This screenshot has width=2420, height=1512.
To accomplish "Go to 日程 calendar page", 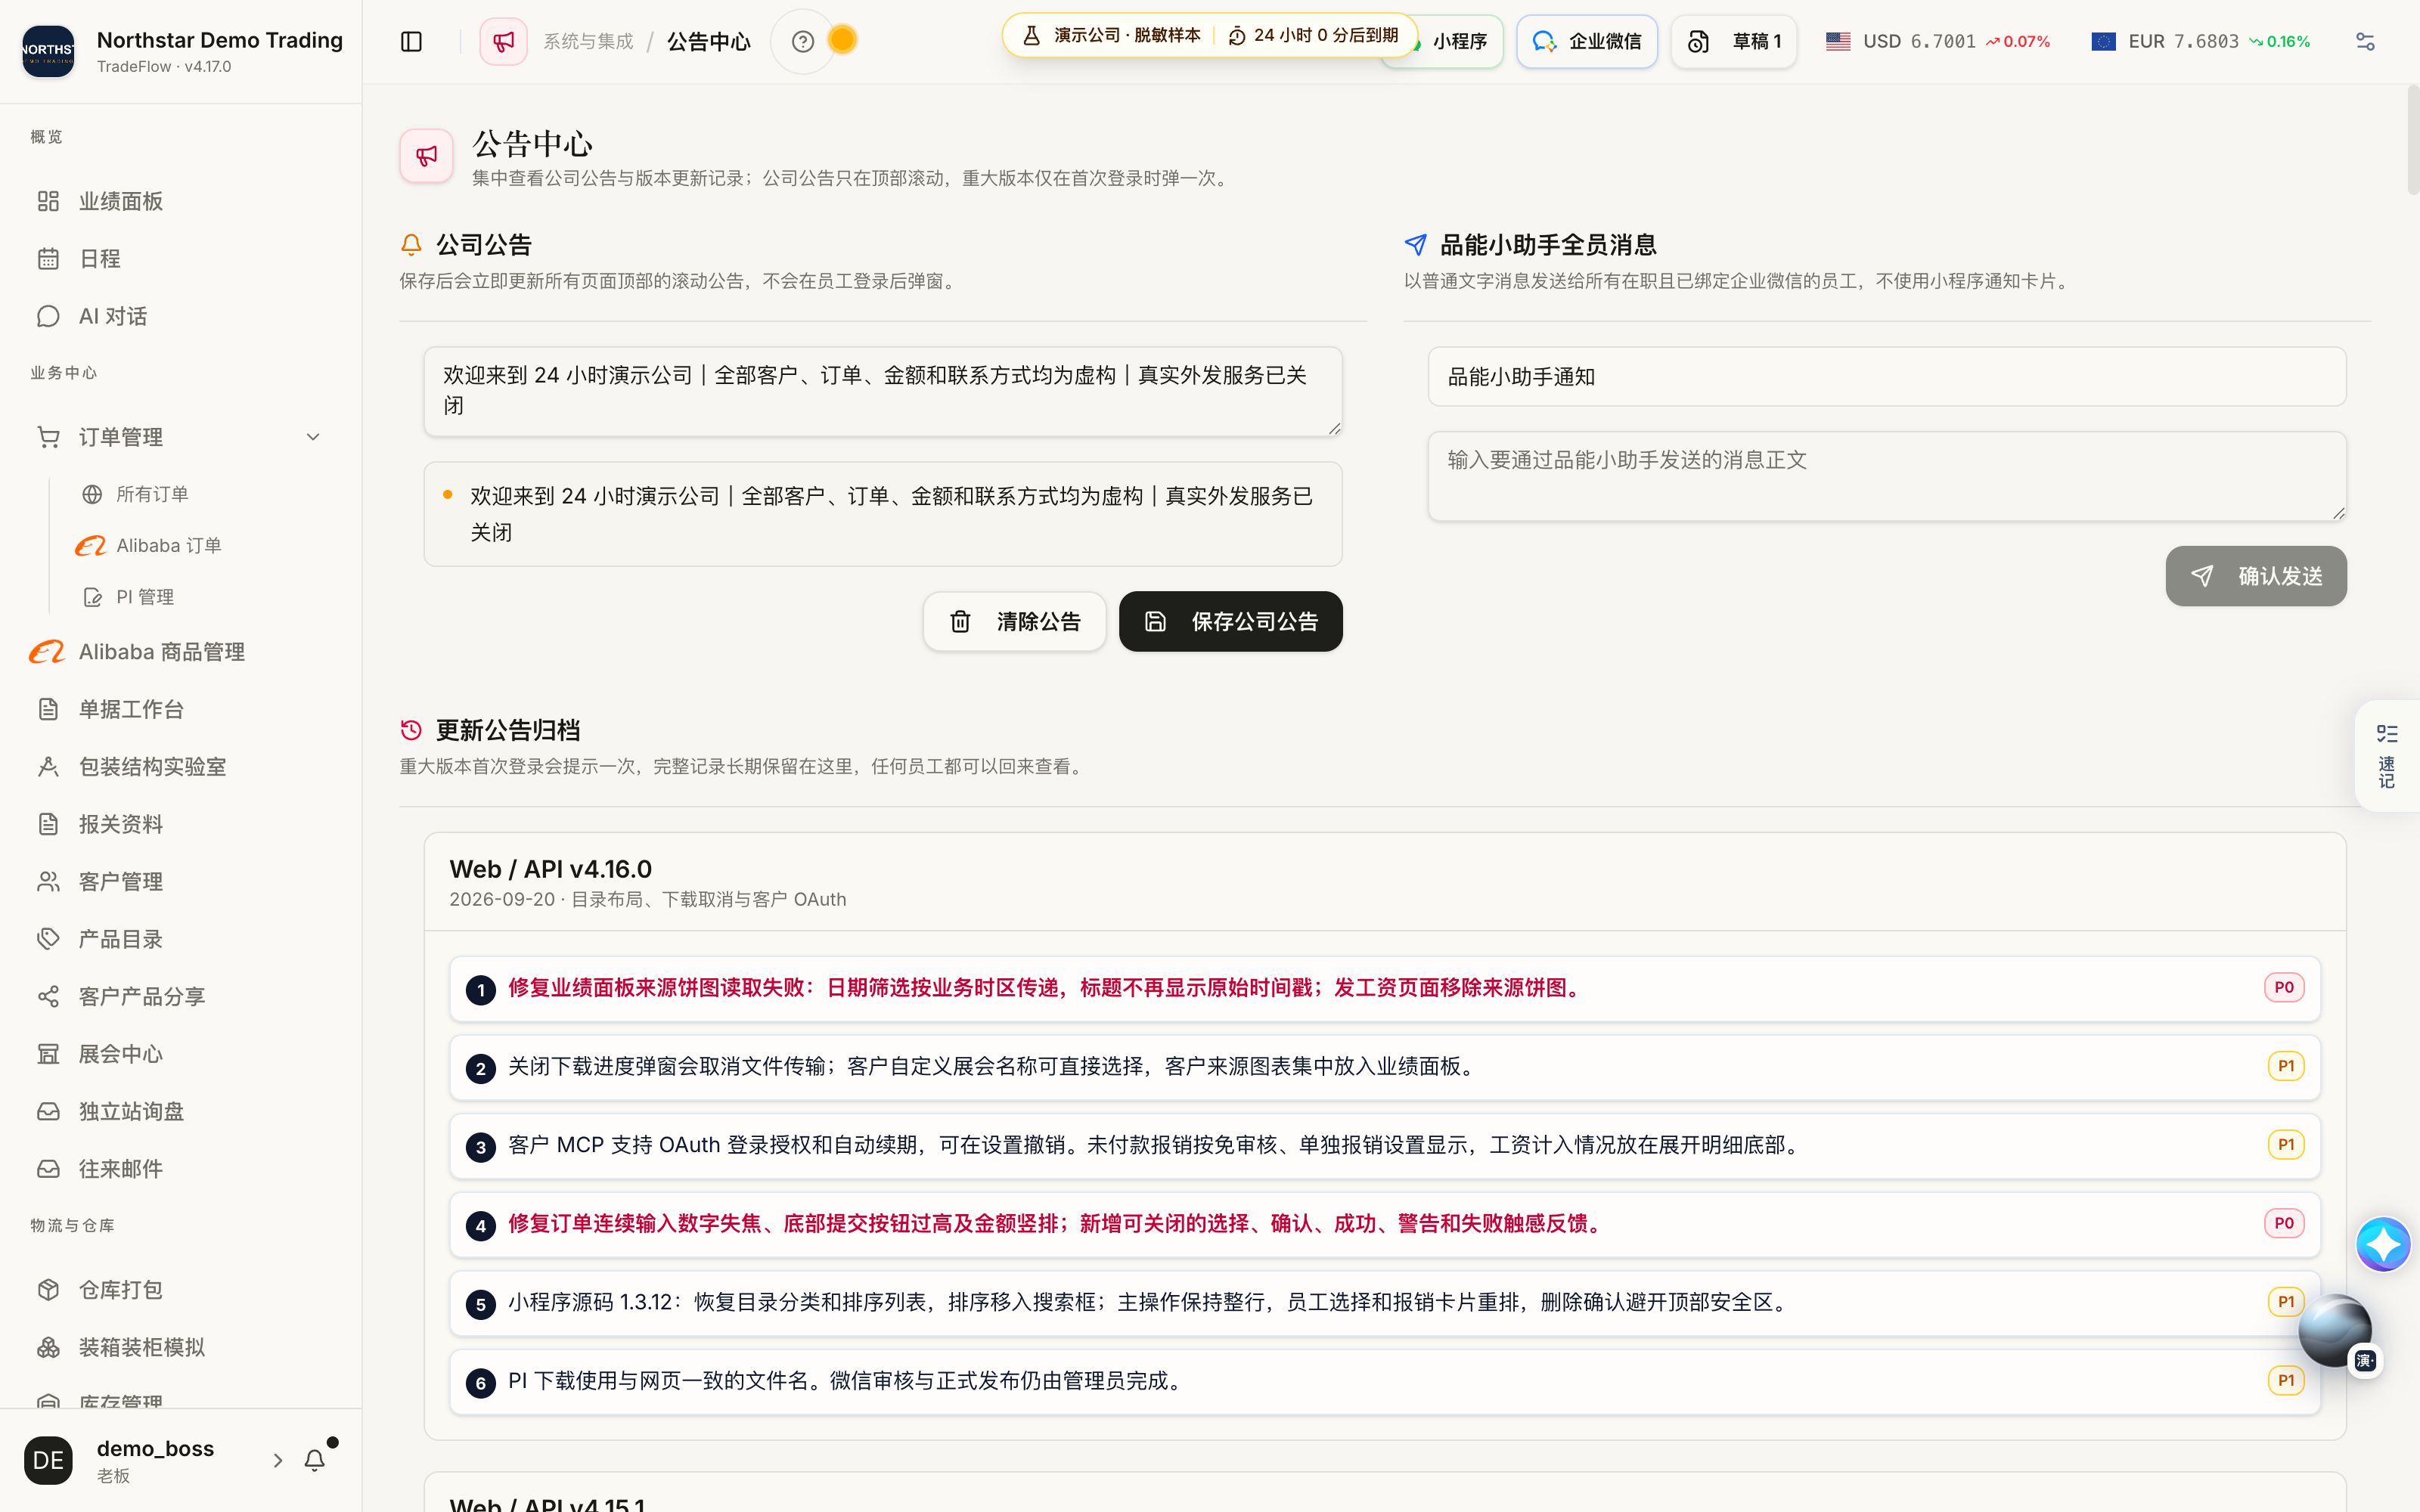I will tap(181, 259).
